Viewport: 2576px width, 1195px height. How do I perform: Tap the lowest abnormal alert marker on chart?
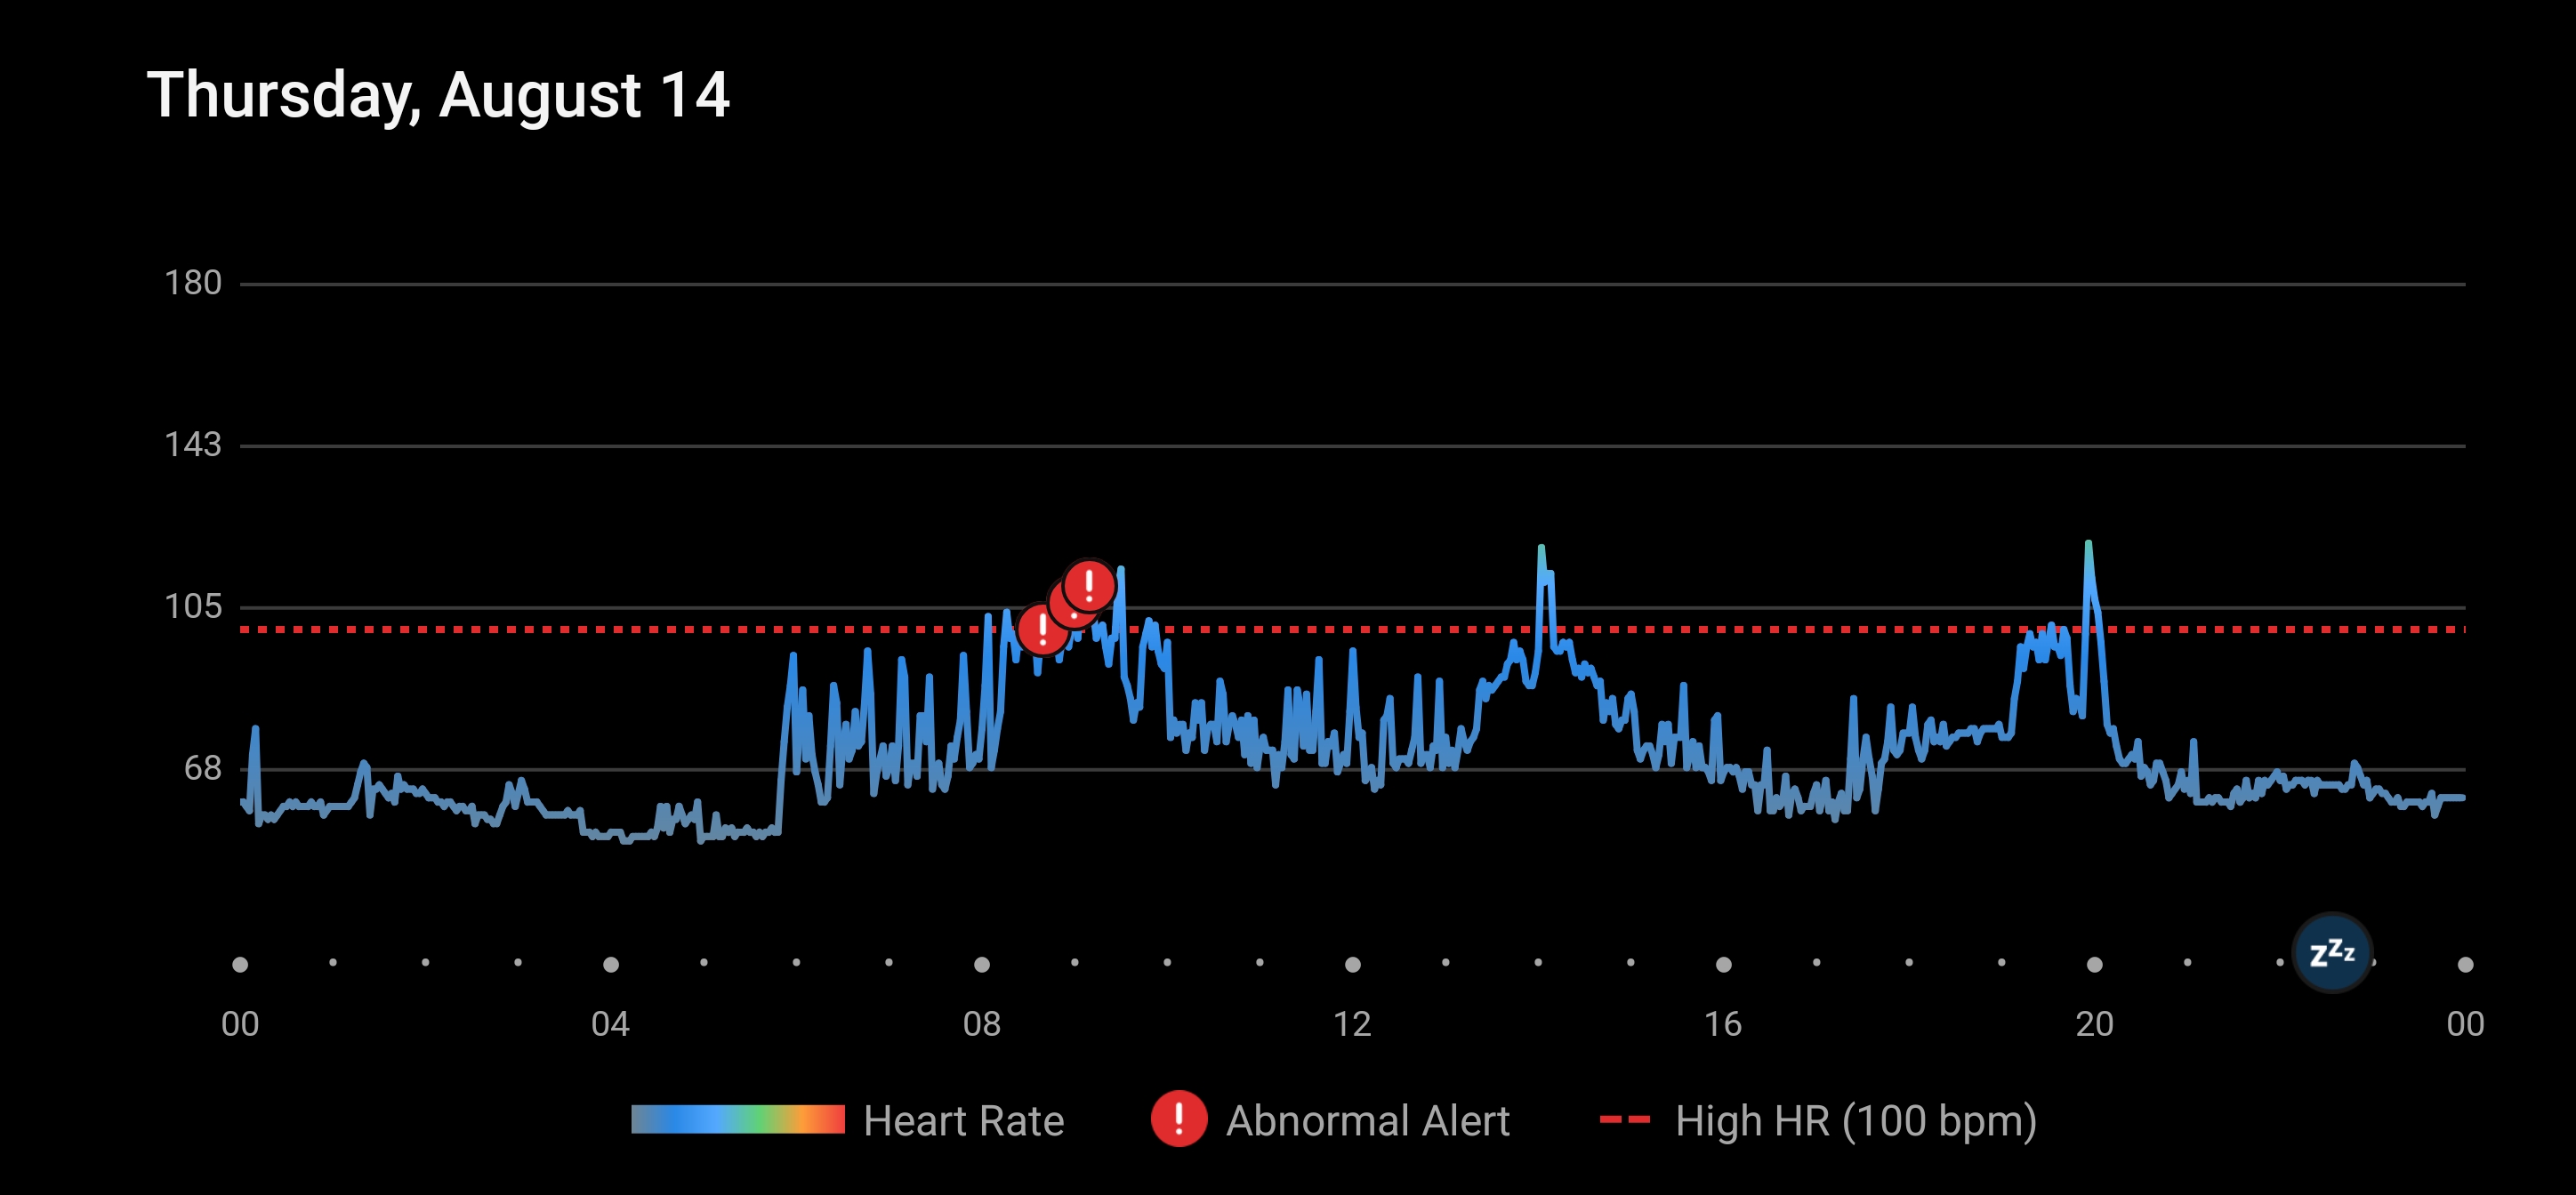tap(1042, 630)
